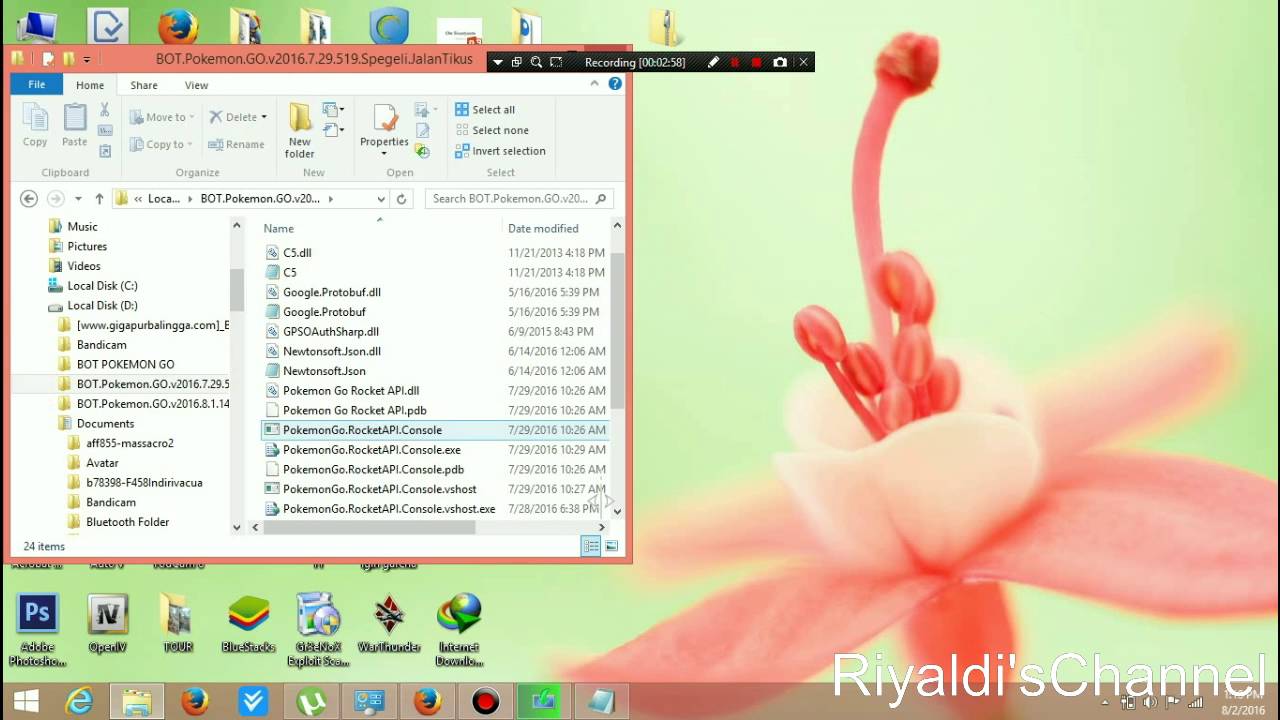This screenshot has width=1280, height=720.
Task: Select the BOT POKEMON GO folder in tree
Action: click(x=125, y=365)
